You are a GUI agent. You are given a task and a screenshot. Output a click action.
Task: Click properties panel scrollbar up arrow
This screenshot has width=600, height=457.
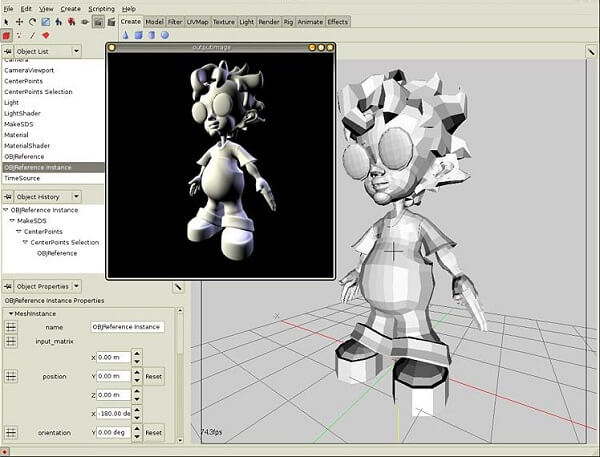pos(180,311)
